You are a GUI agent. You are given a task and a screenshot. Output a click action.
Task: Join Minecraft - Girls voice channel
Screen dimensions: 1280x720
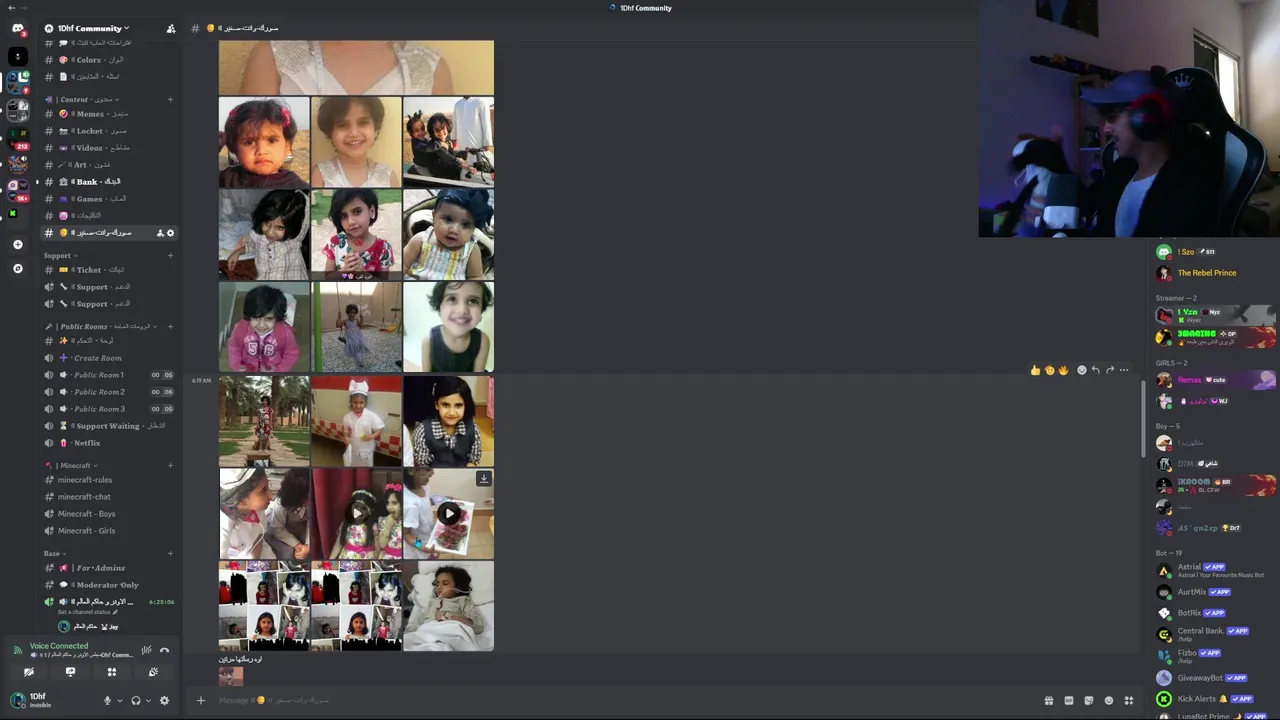(x=109, y=531)
